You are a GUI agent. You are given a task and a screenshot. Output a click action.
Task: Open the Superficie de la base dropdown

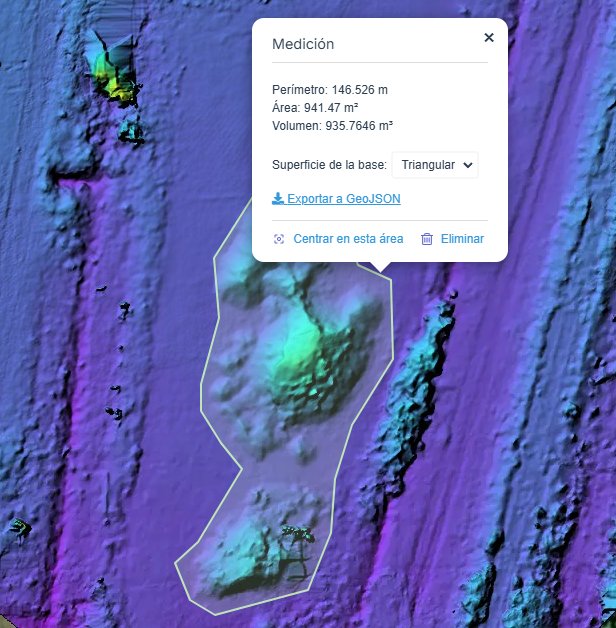[435, 165]
